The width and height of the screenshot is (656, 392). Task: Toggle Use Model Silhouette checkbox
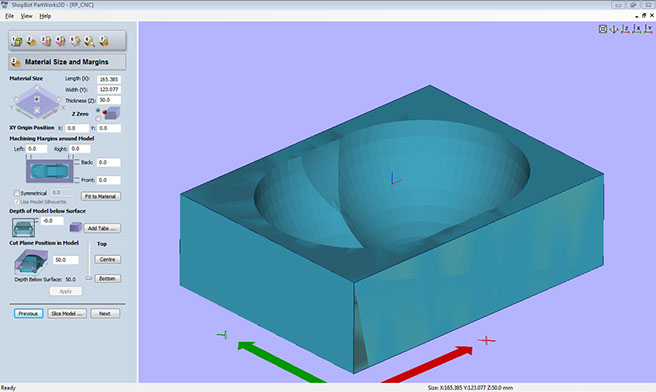point(16,202)
